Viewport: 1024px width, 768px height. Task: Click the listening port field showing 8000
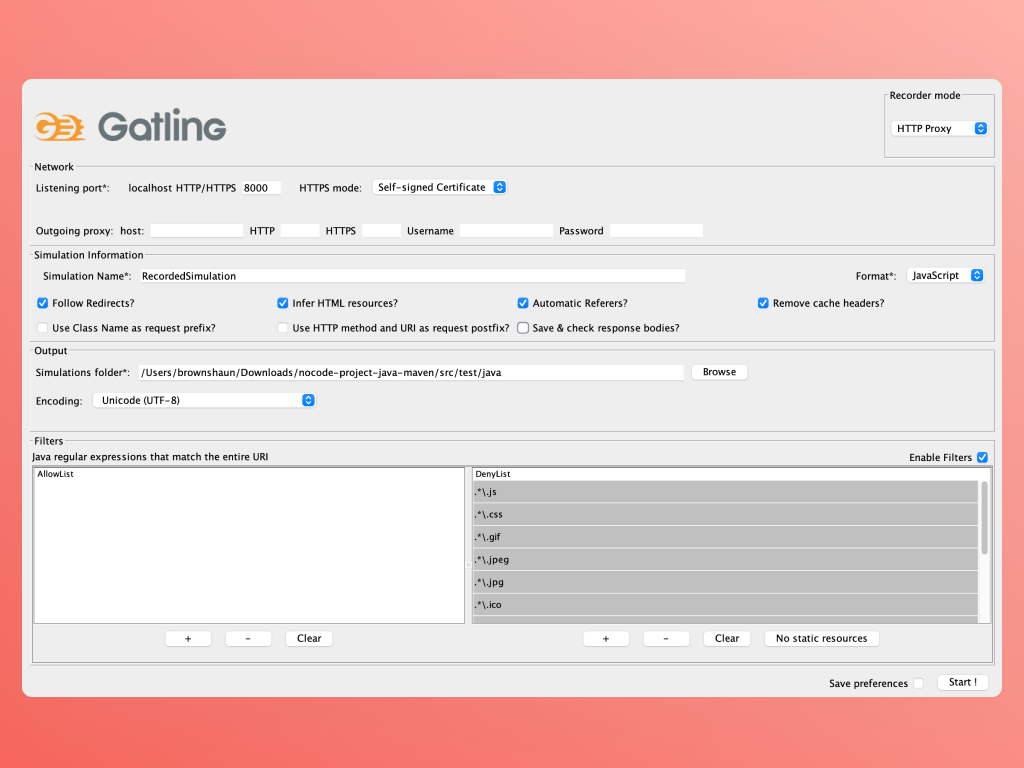261,188
